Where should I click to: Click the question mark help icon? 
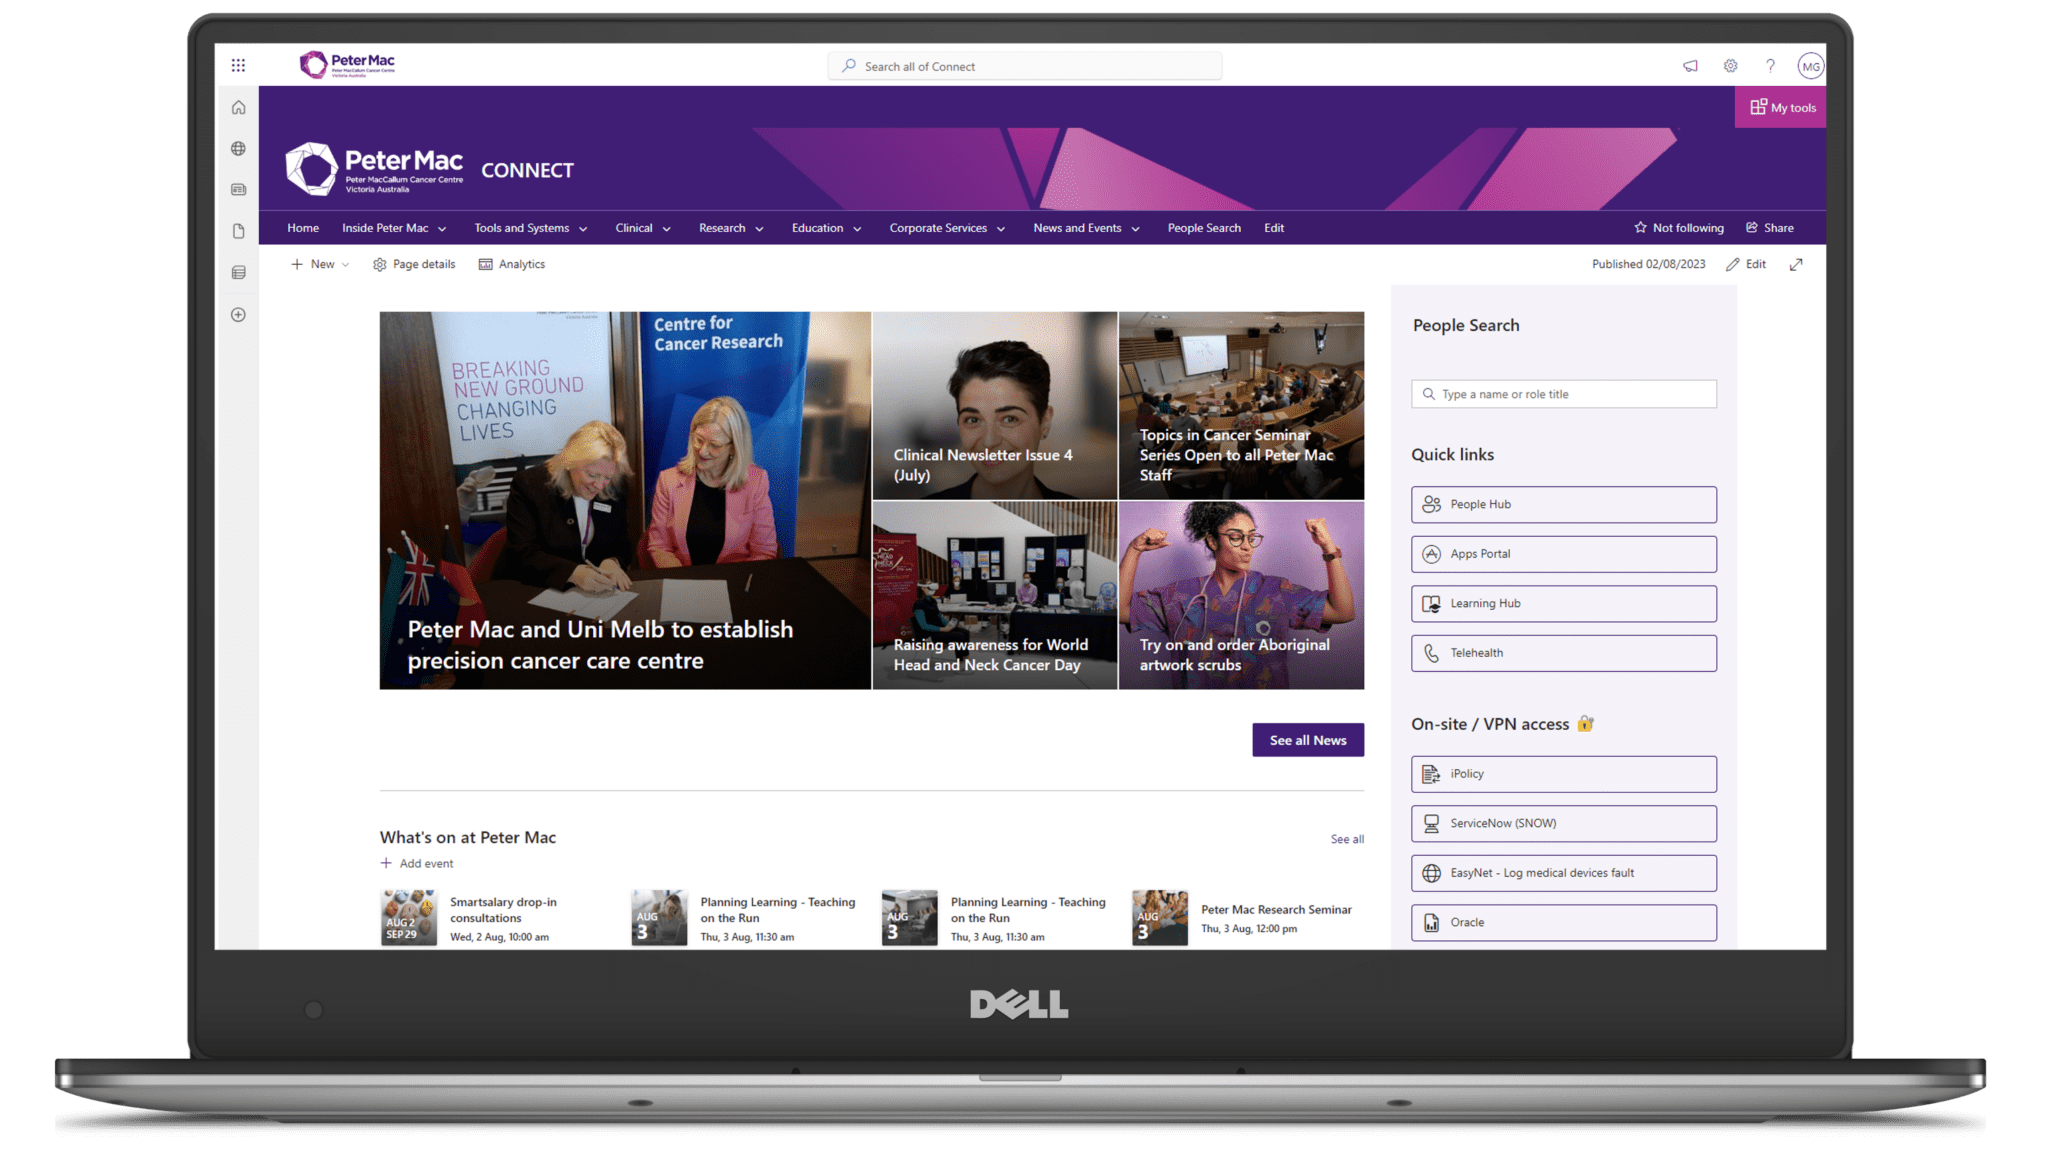coord(1770,66)
